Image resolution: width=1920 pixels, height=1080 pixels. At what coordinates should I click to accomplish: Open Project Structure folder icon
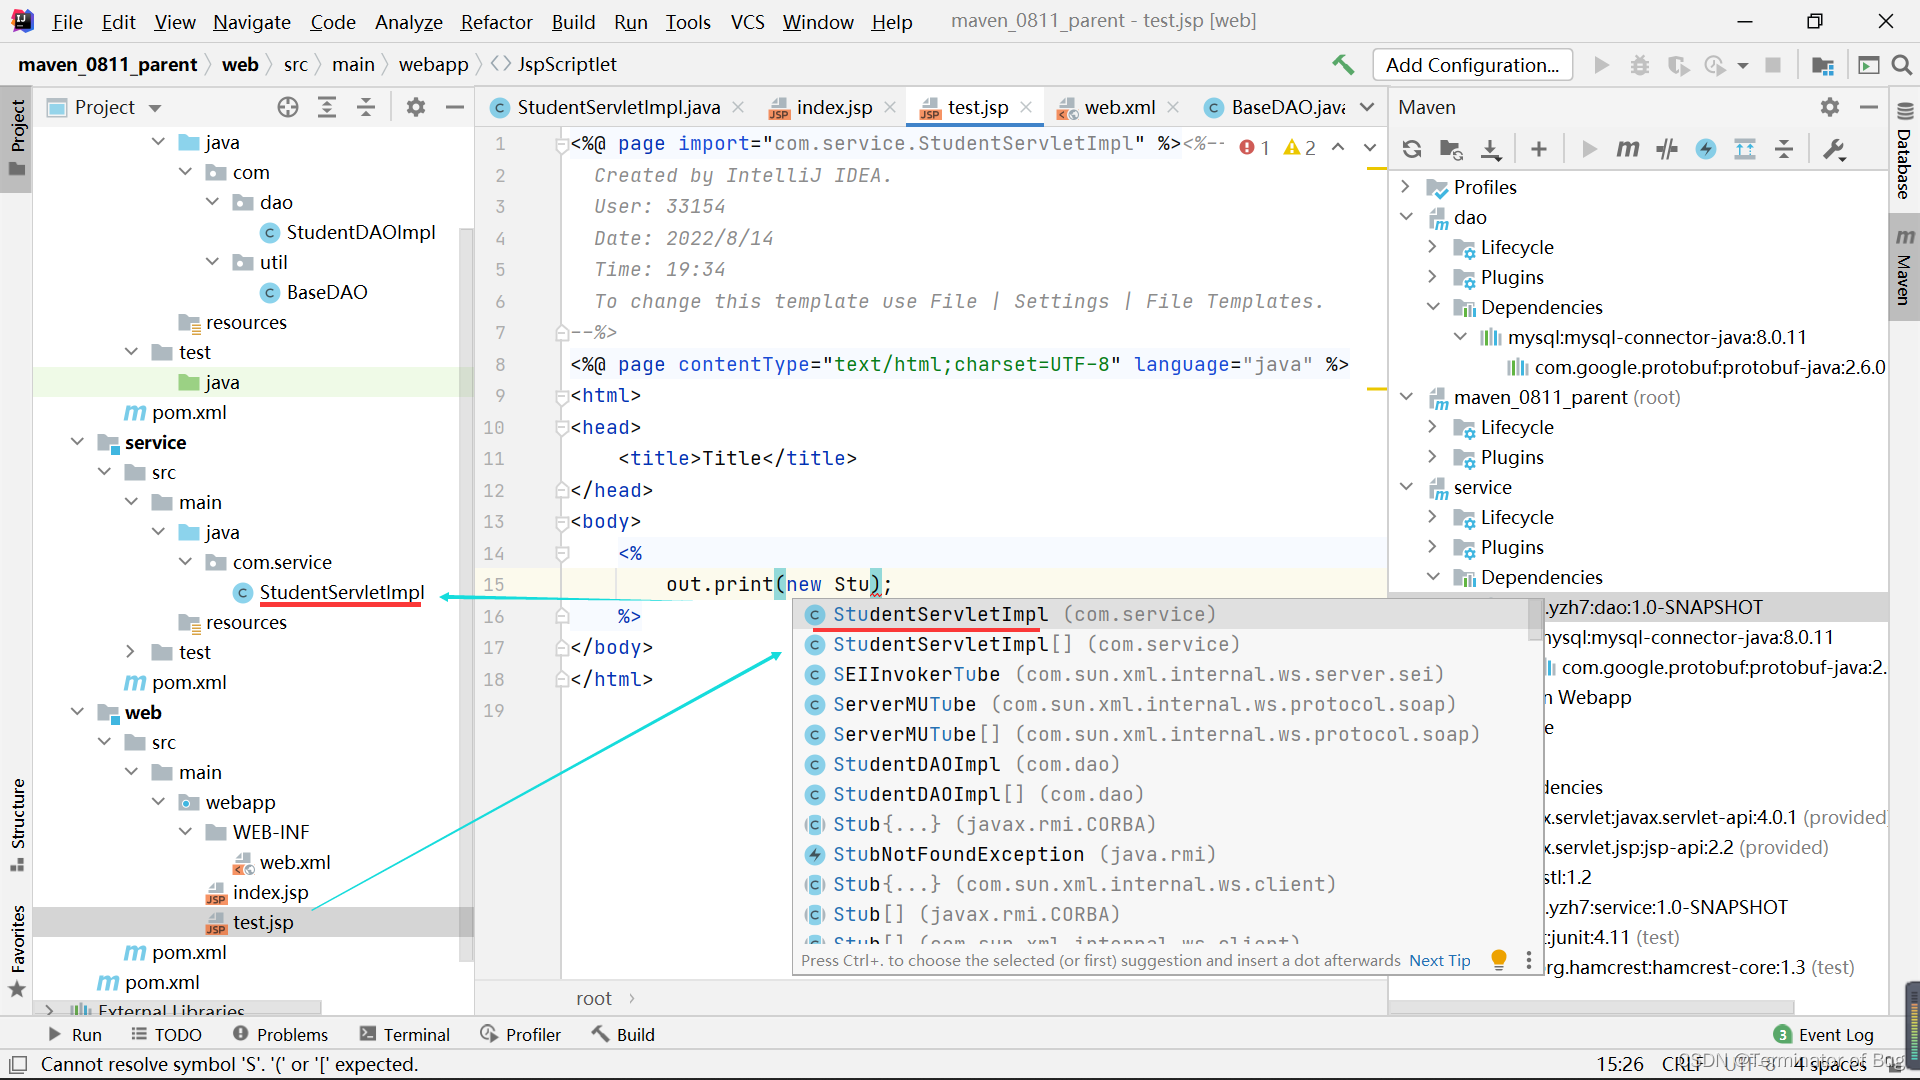1823,65
